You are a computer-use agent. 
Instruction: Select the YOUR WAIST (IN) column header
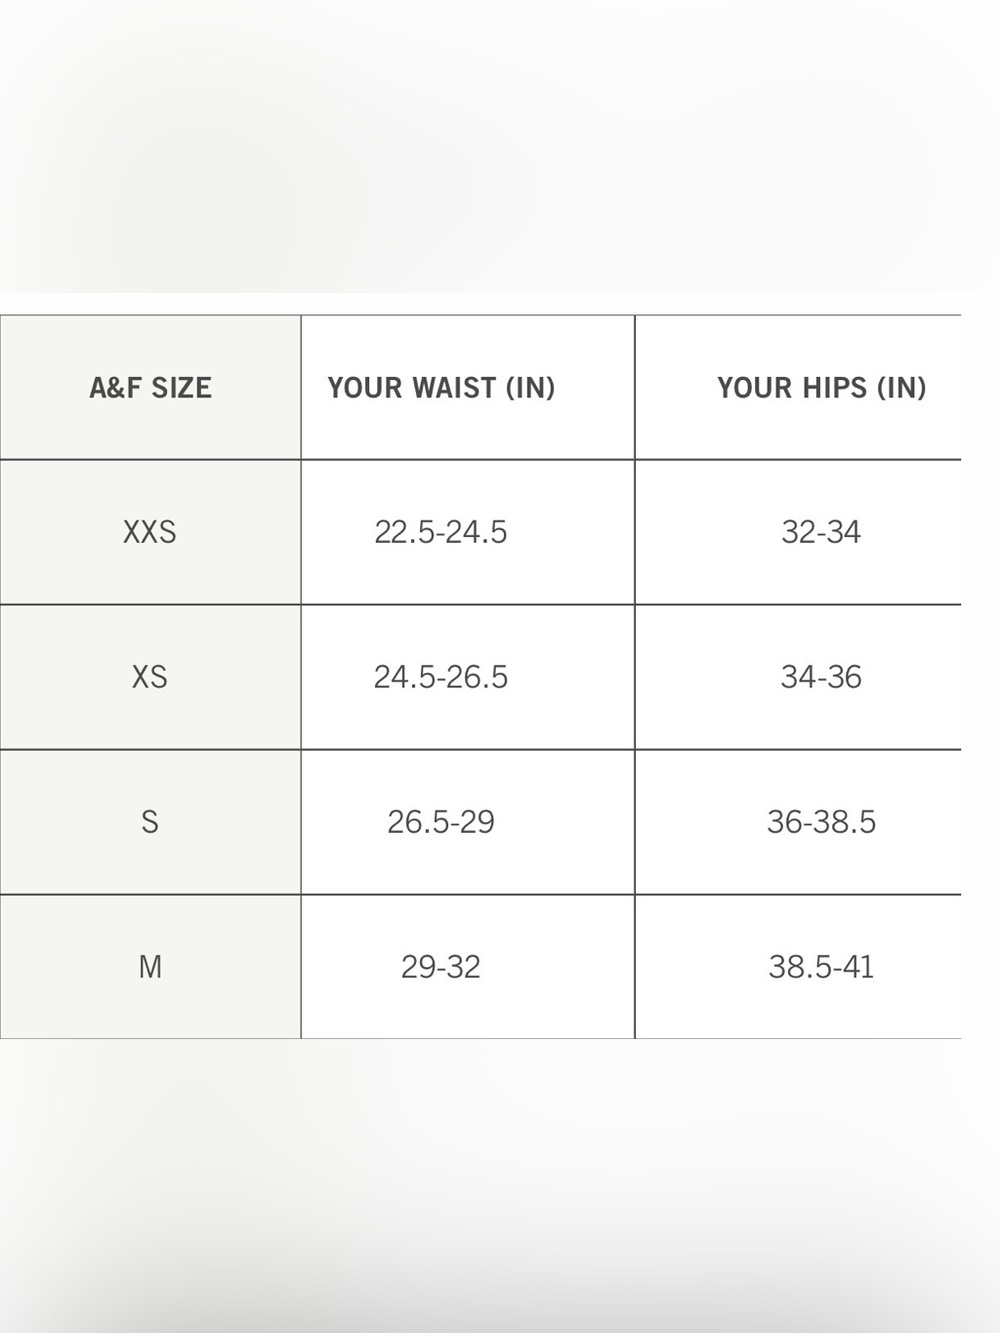[468, 388]
